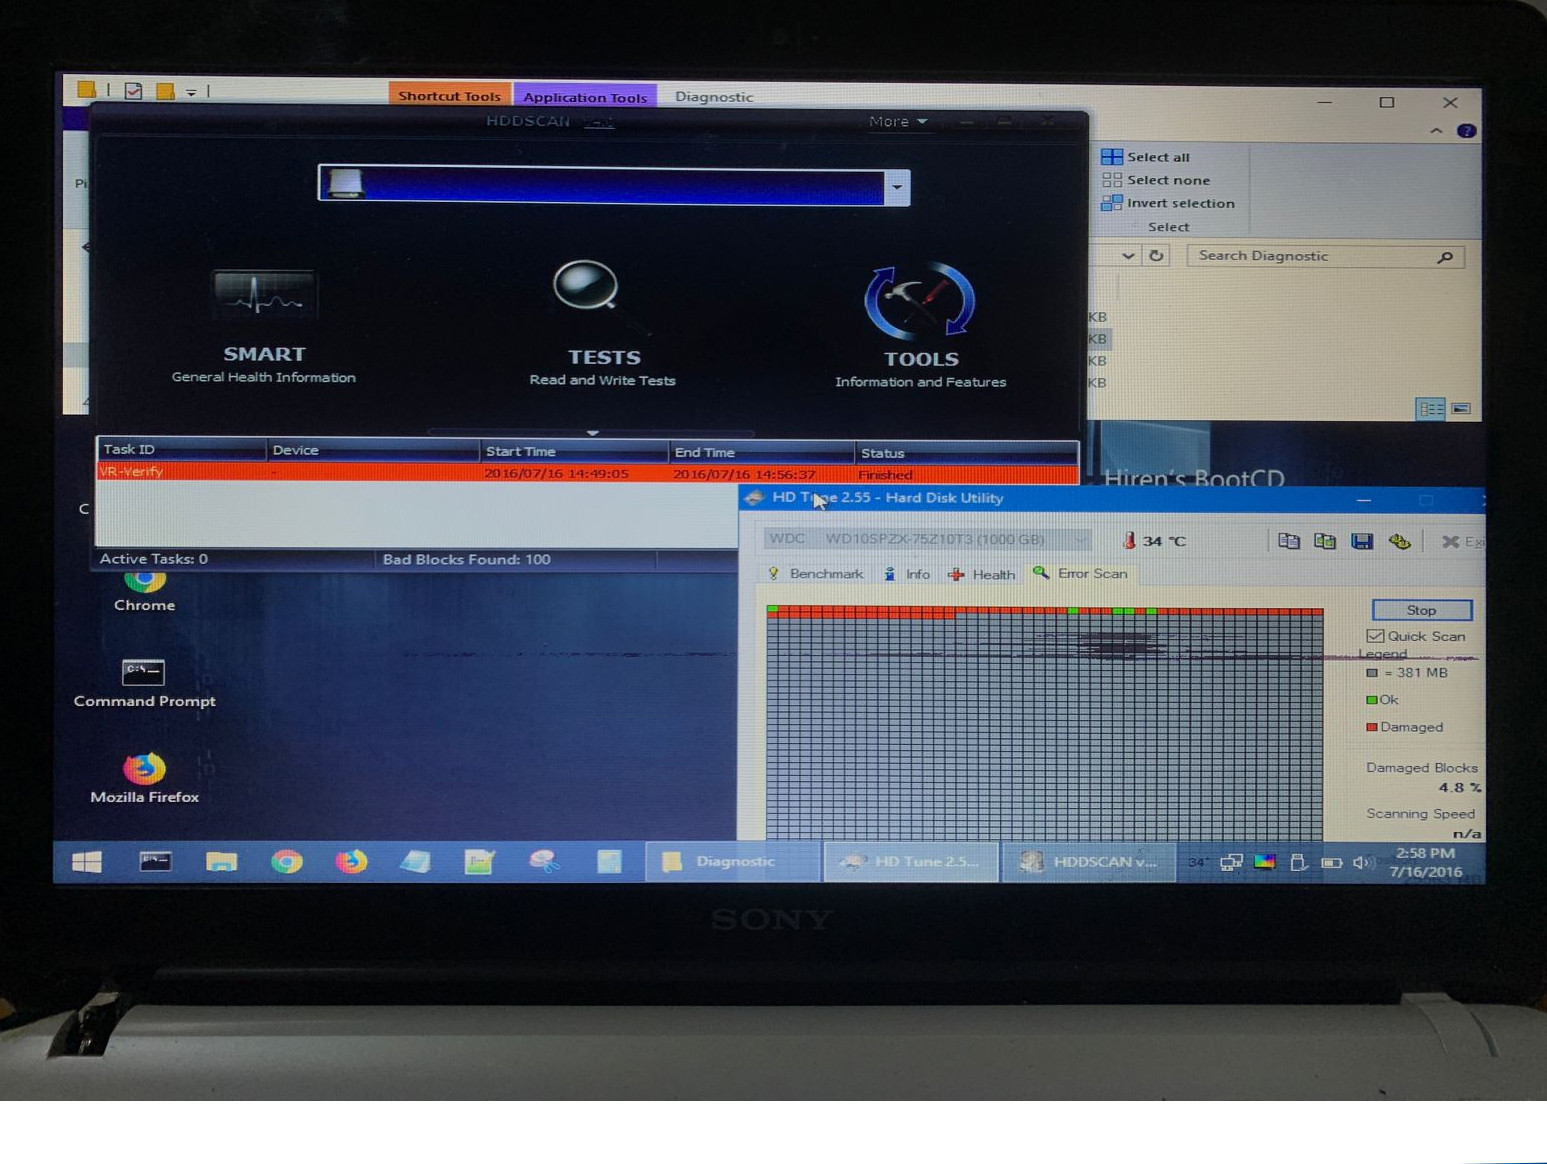Switch to Application Tools ribbon tab
The height and width of the screenshot is (1164, 1547).
pyautogui.click(x=585, y=97)
